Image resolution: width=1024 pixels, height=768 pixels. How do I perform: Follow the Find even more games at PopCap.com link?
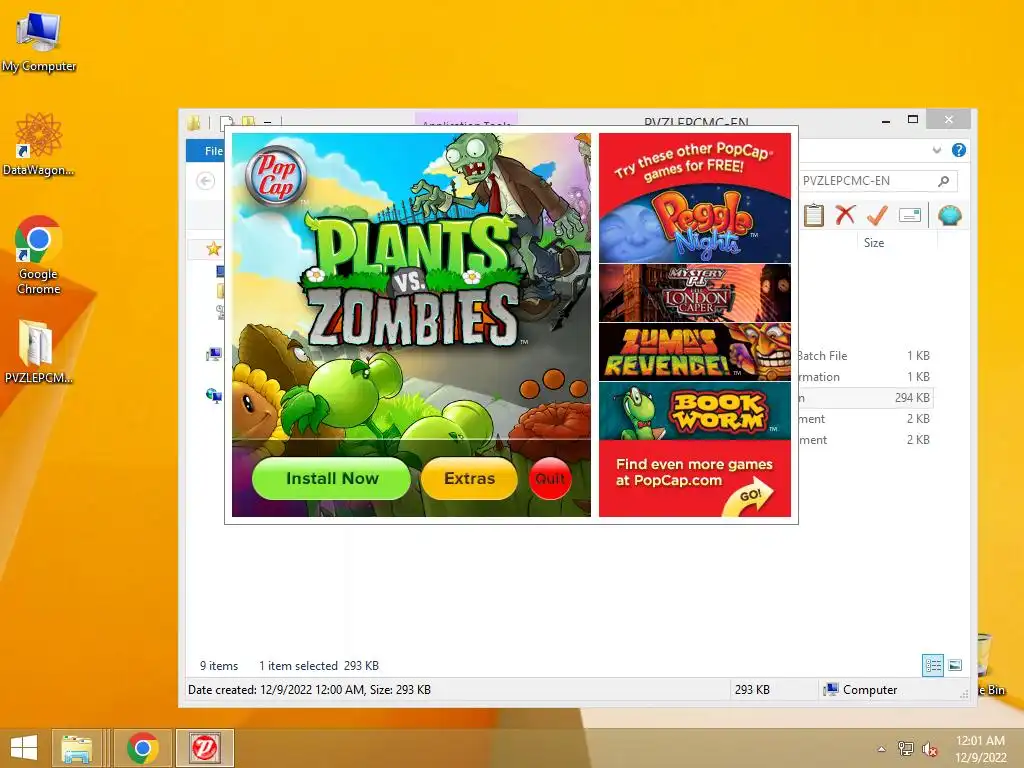click(x=695, y=479)
